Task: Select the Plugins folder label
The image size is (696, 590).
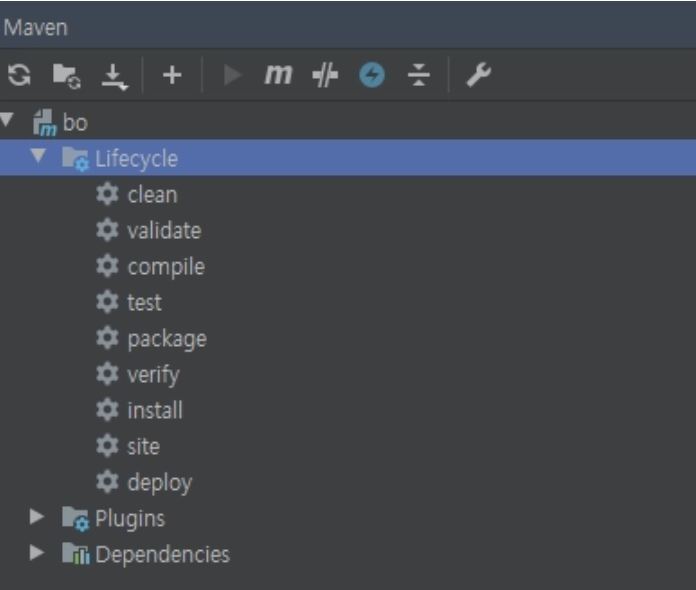Action: coord(130,519)
